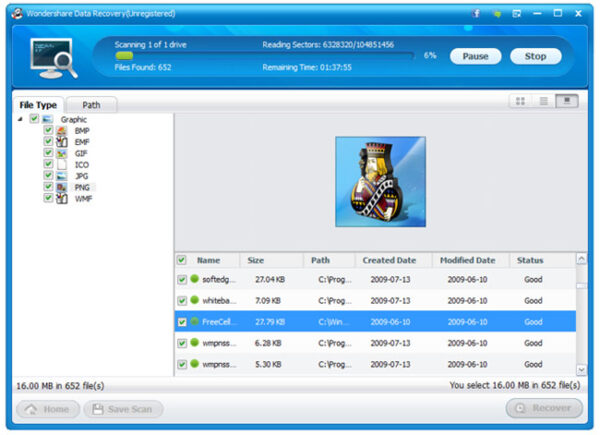Switch to preview view mode
This screenshot has width=600, height=435.
pos(568,101)
